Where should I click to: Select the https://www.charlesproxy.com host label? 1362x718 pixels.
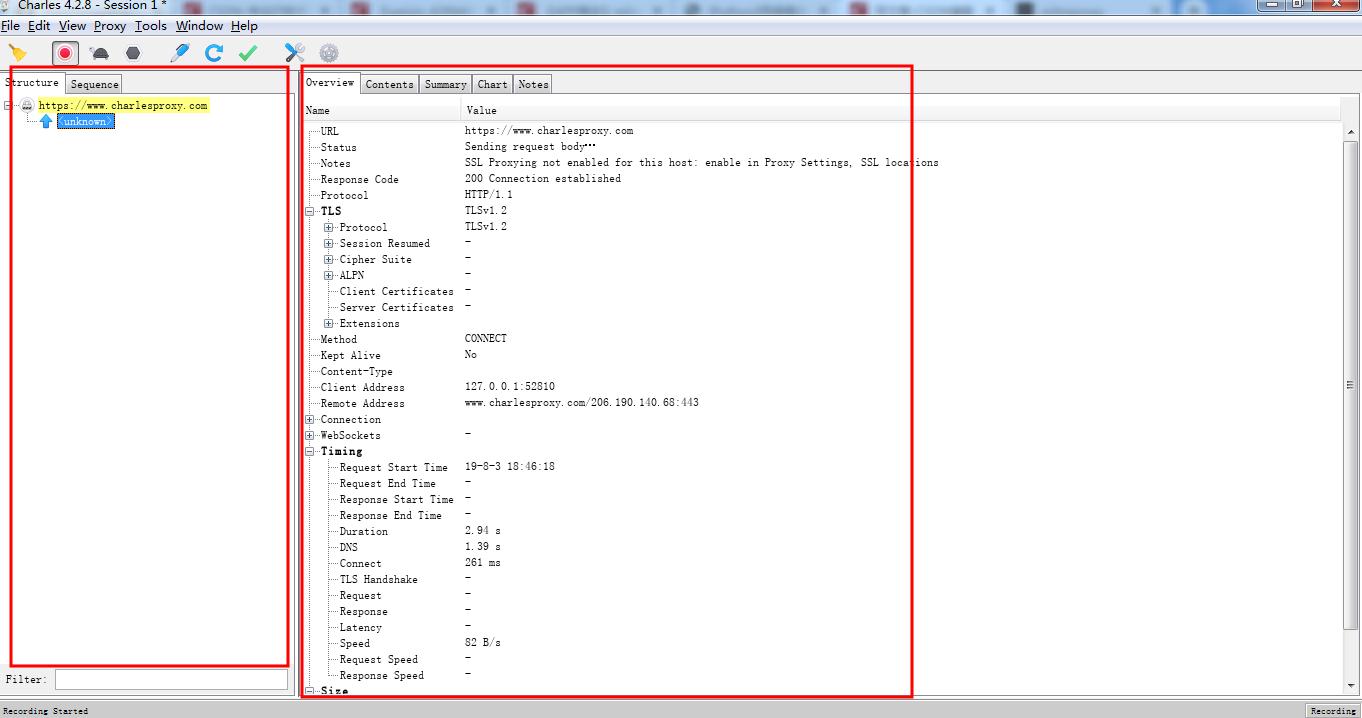pos(123,105)
